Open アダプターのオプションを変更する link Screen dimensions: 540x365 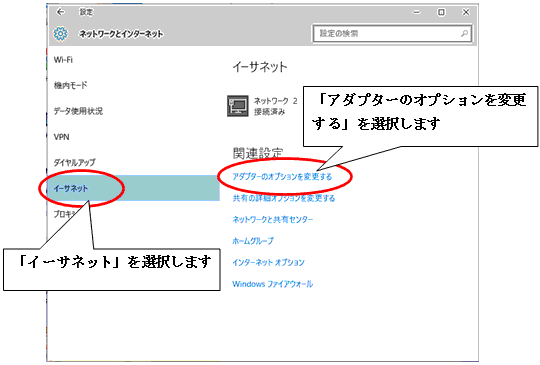click(282, 177)
